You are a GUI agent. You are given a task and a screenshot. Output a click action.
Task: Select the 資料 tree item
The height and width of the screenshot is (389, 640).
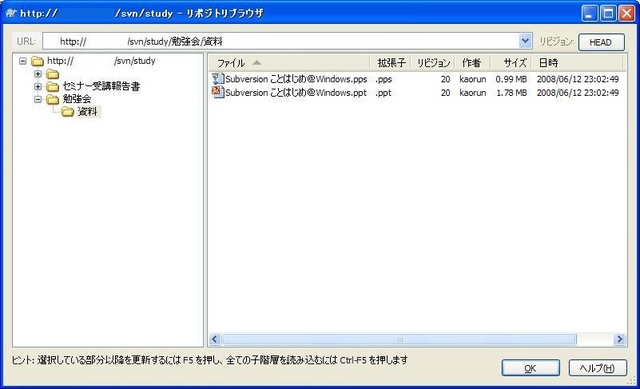(x=88, y=112)
